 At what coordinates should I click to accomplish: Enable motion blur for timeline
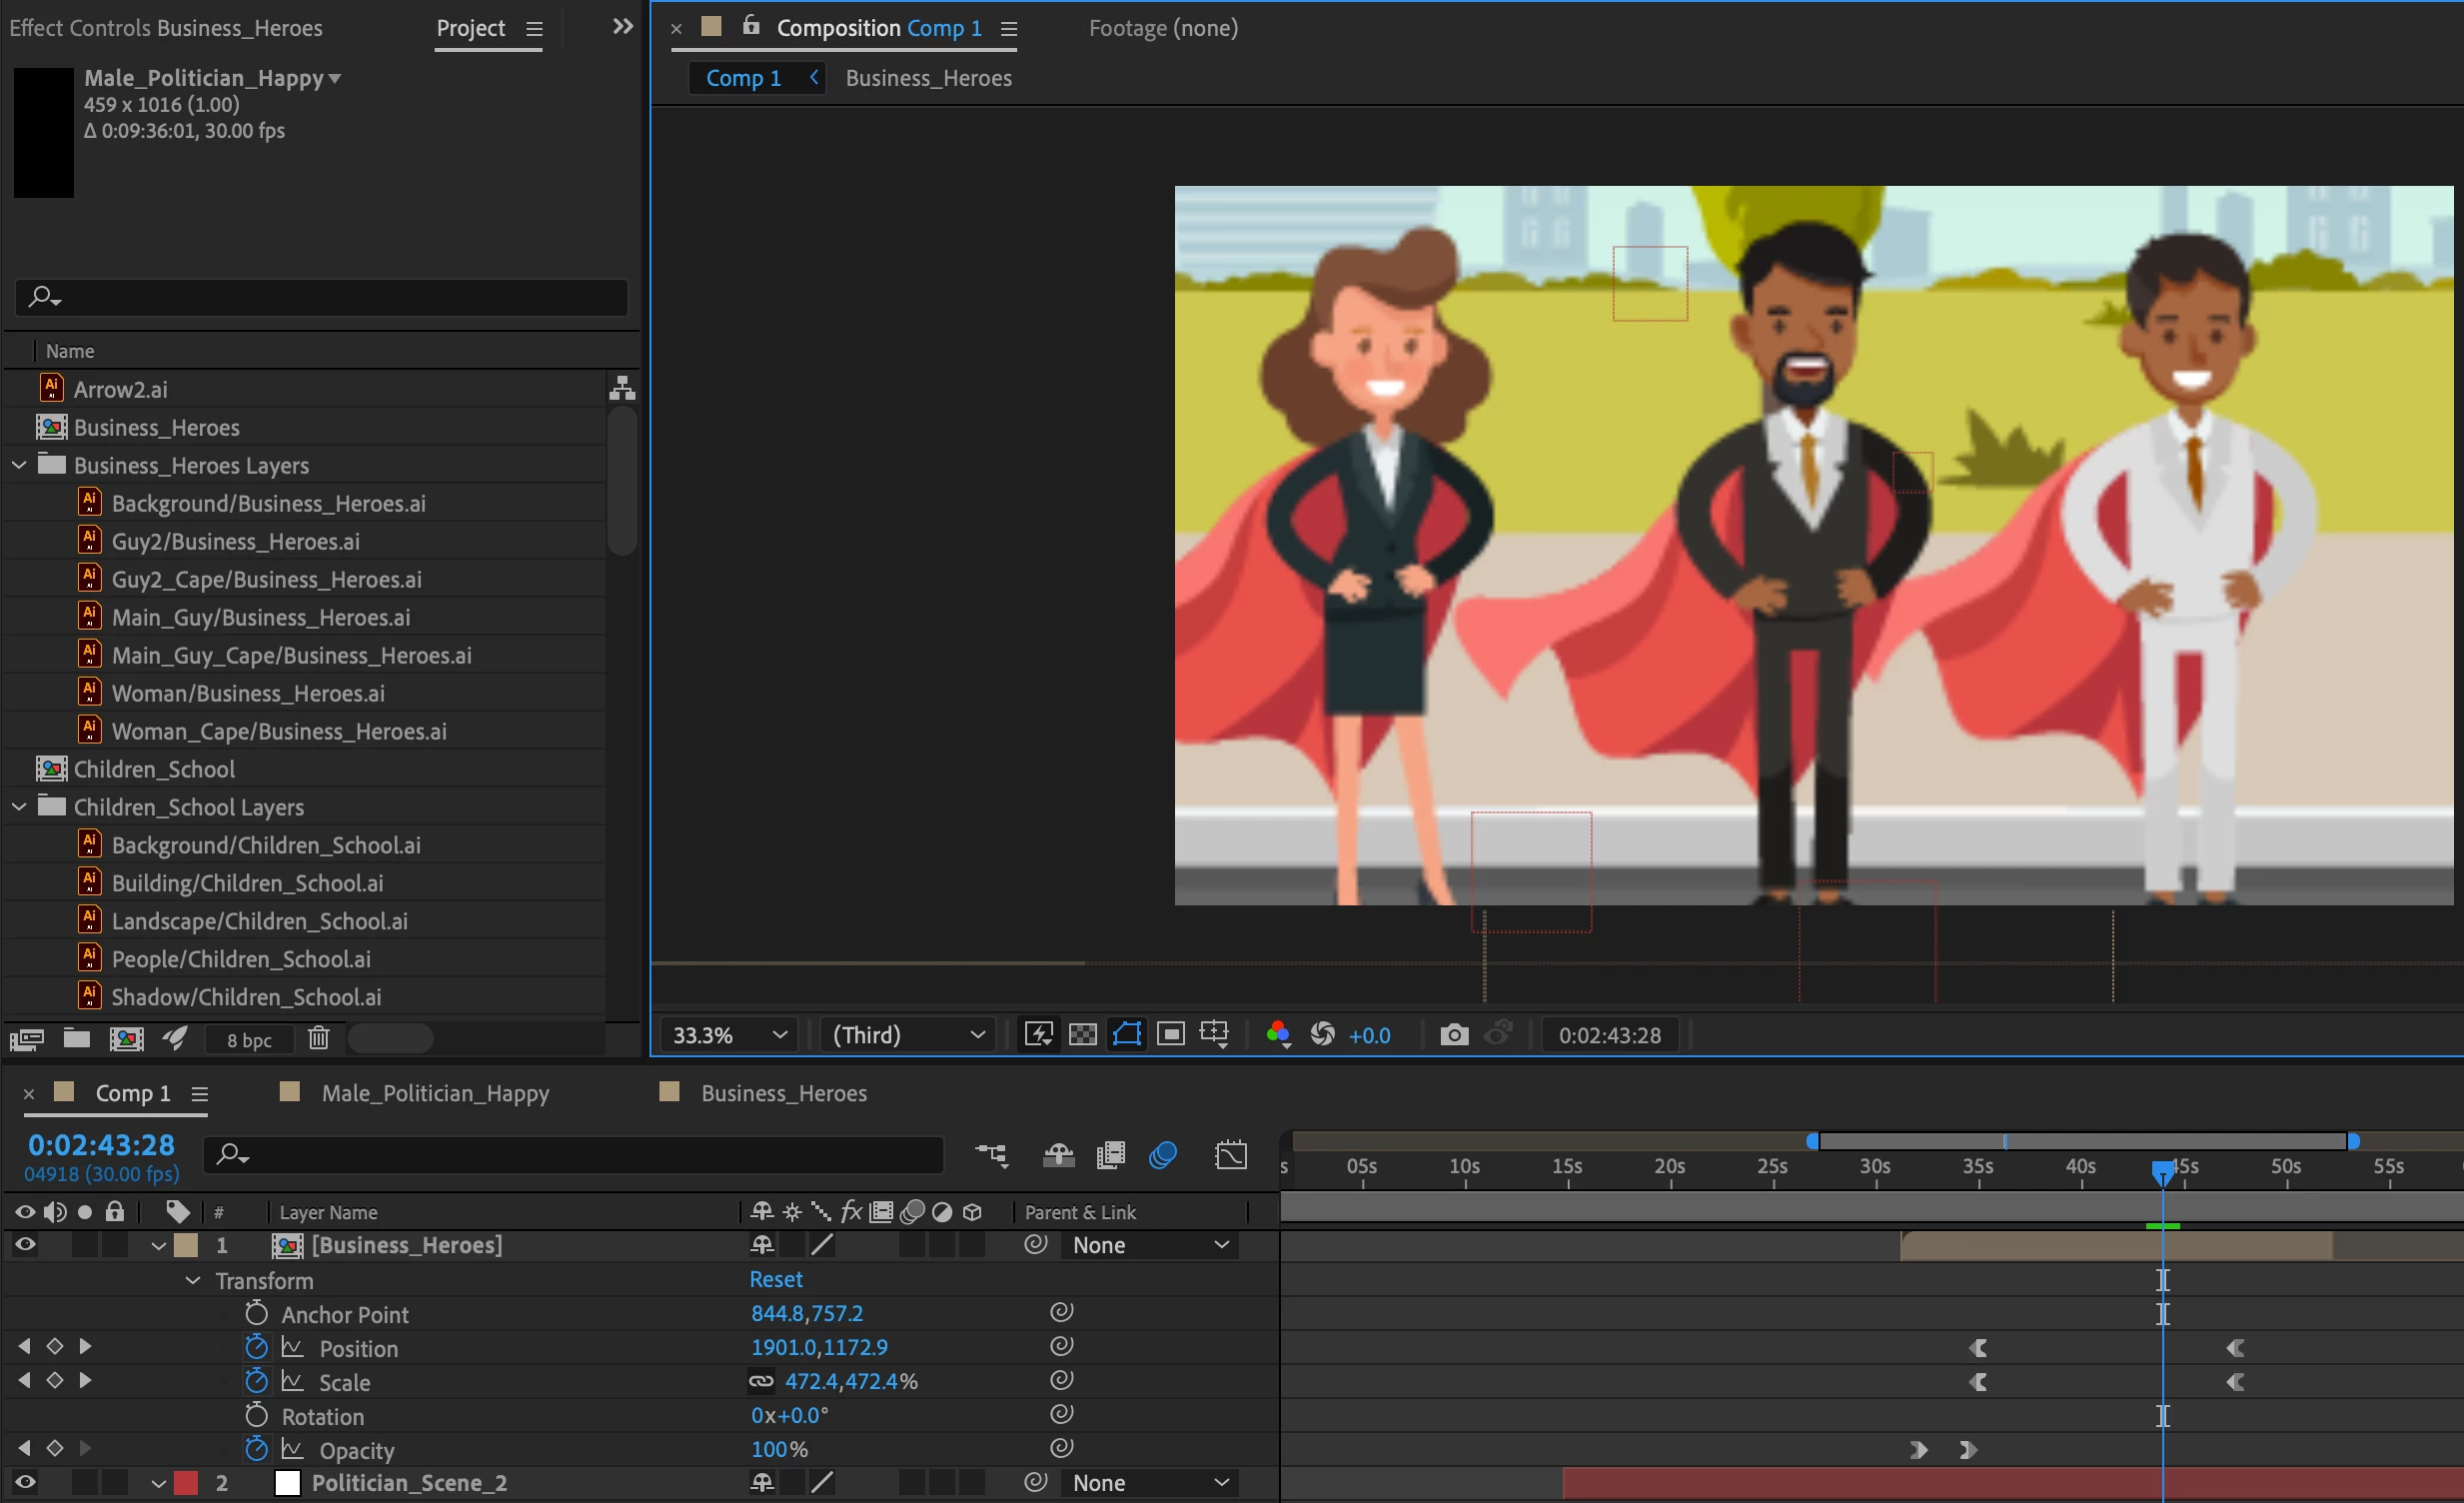tap(1162, 1155)
